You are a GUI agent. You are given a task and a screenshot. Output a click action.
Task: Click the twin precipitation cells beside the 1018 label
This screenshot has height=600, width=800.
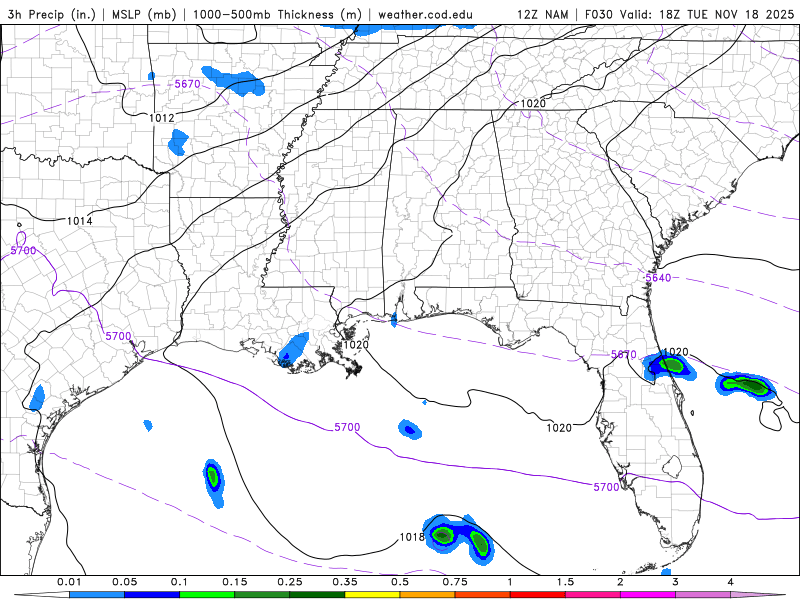point(459,540)
